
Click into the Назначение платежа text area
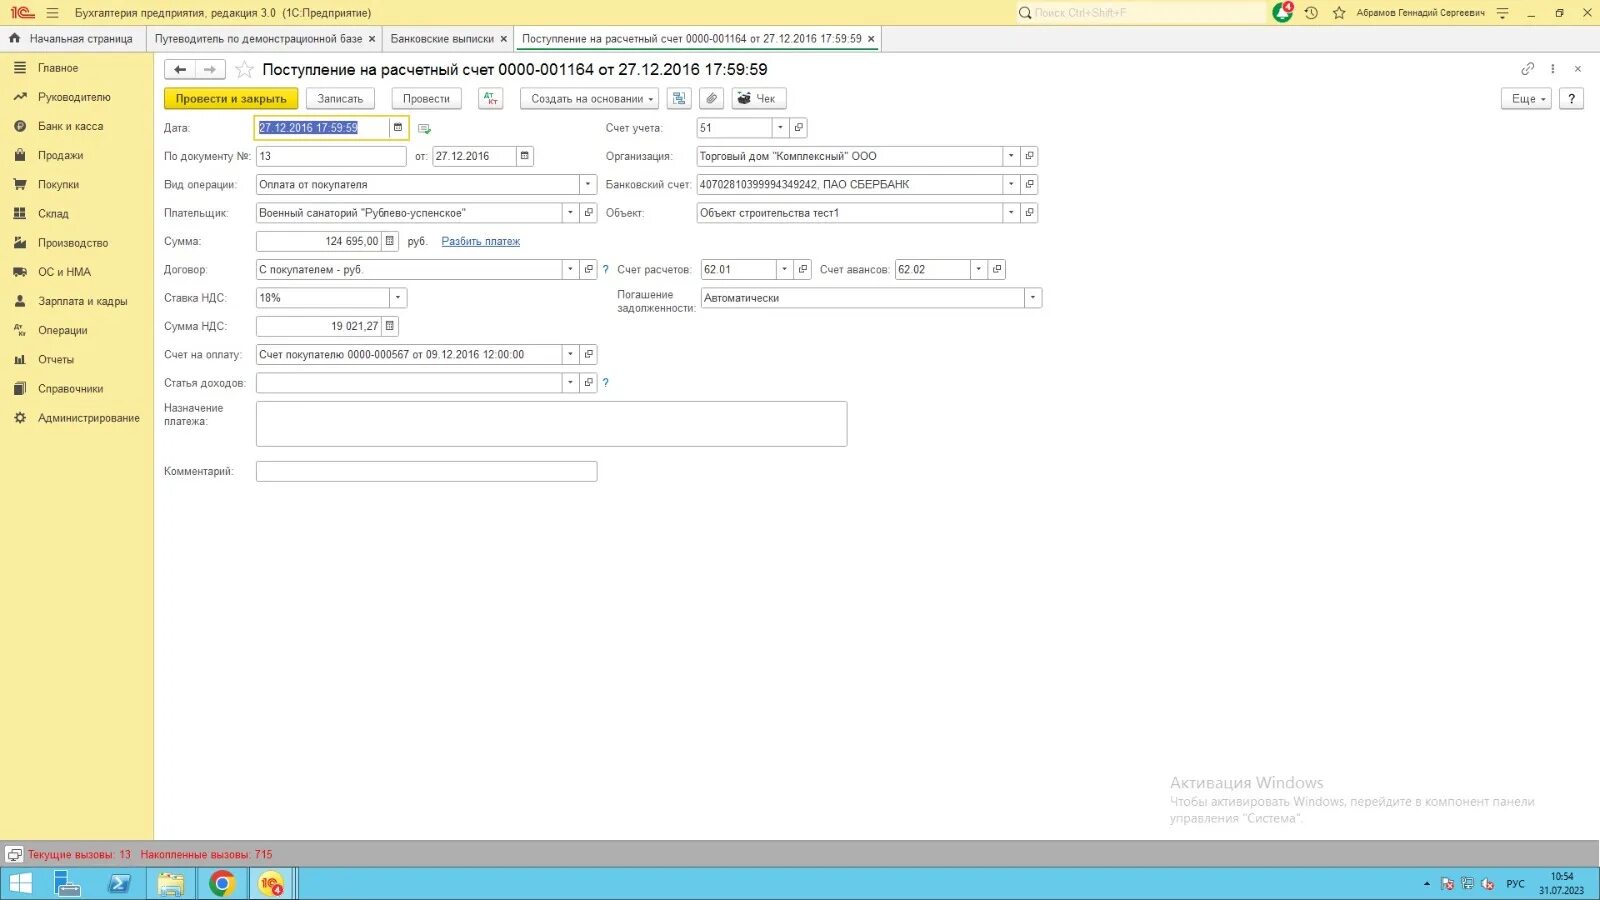[551, 424]
